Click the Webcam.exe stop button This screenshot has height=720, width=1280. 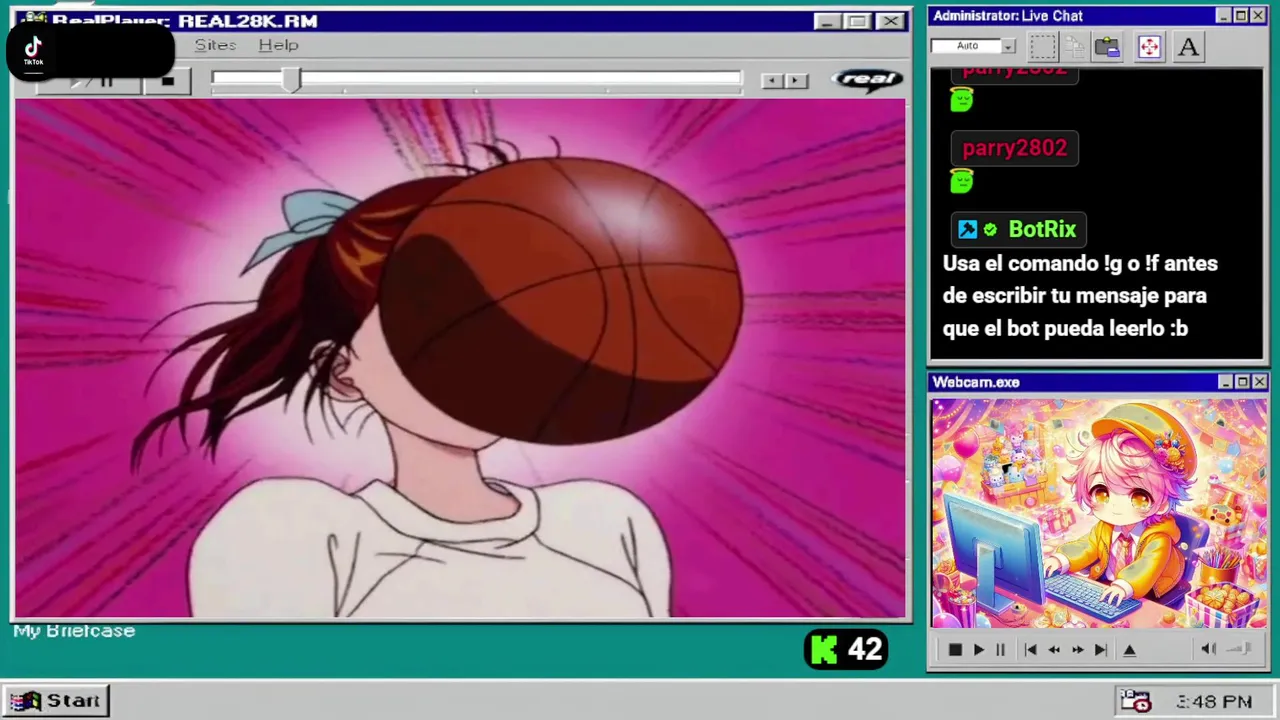click(x=955, y=650)
